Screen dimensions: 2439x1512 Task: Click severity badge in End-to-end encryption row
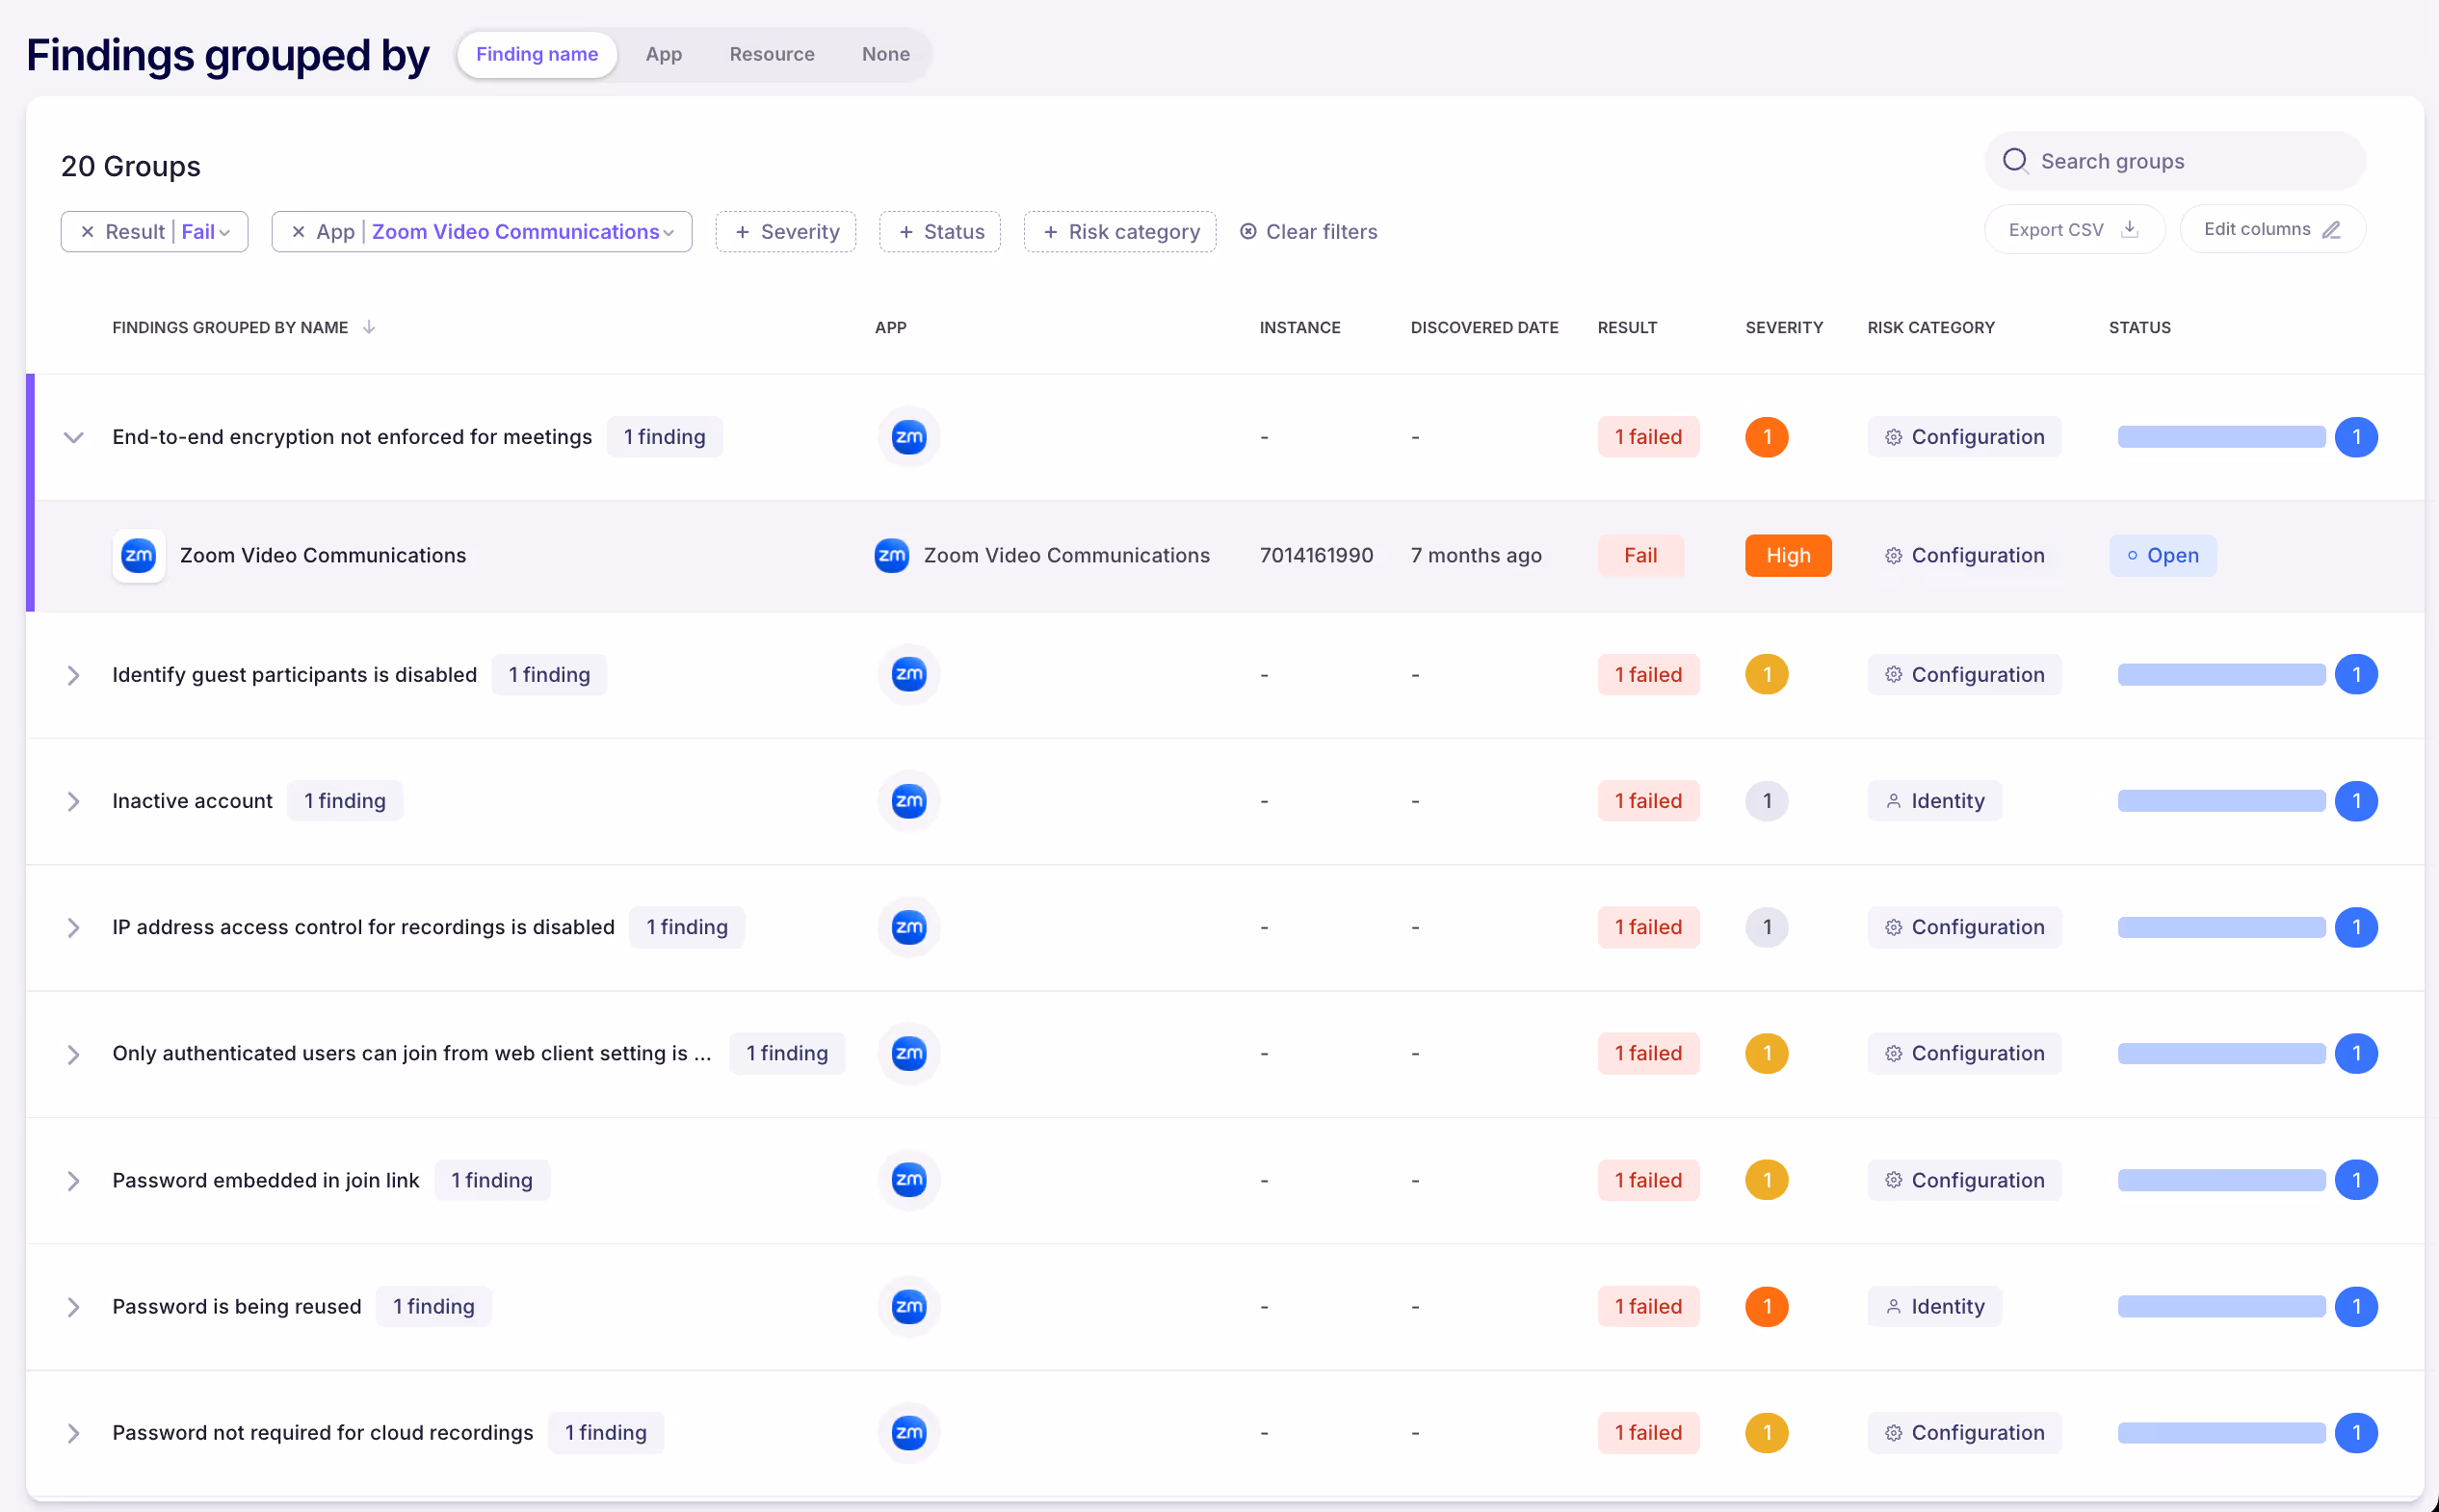1767,437
